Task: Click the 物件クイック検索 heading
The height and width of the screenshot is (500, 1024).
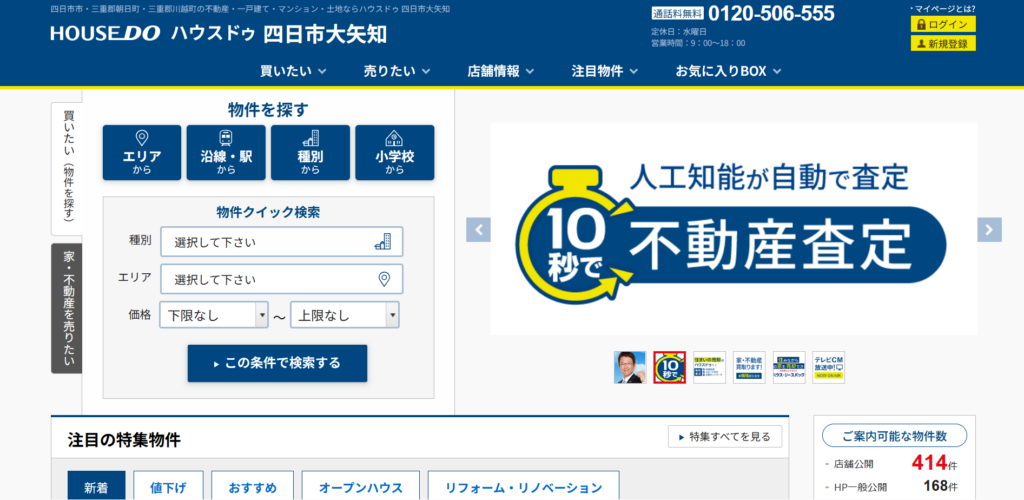Action: 268,212
